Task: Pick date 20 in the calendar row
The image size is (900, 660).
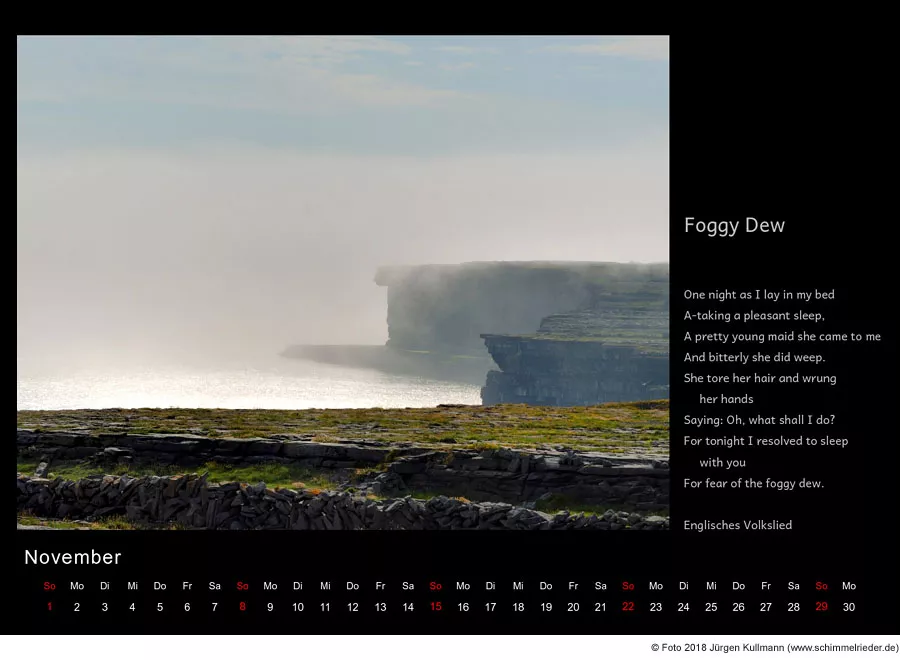Action: pos(573,607)
